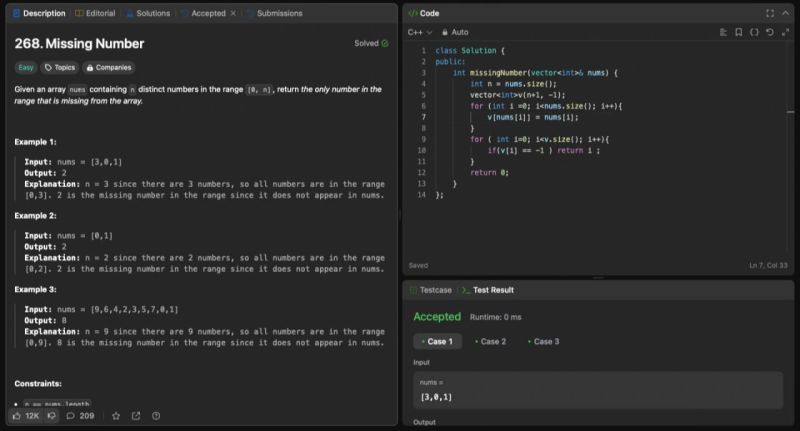Viewport: 800px width, 431px height.
Task: View Case 2 result
Action: [x=491, y=341]
